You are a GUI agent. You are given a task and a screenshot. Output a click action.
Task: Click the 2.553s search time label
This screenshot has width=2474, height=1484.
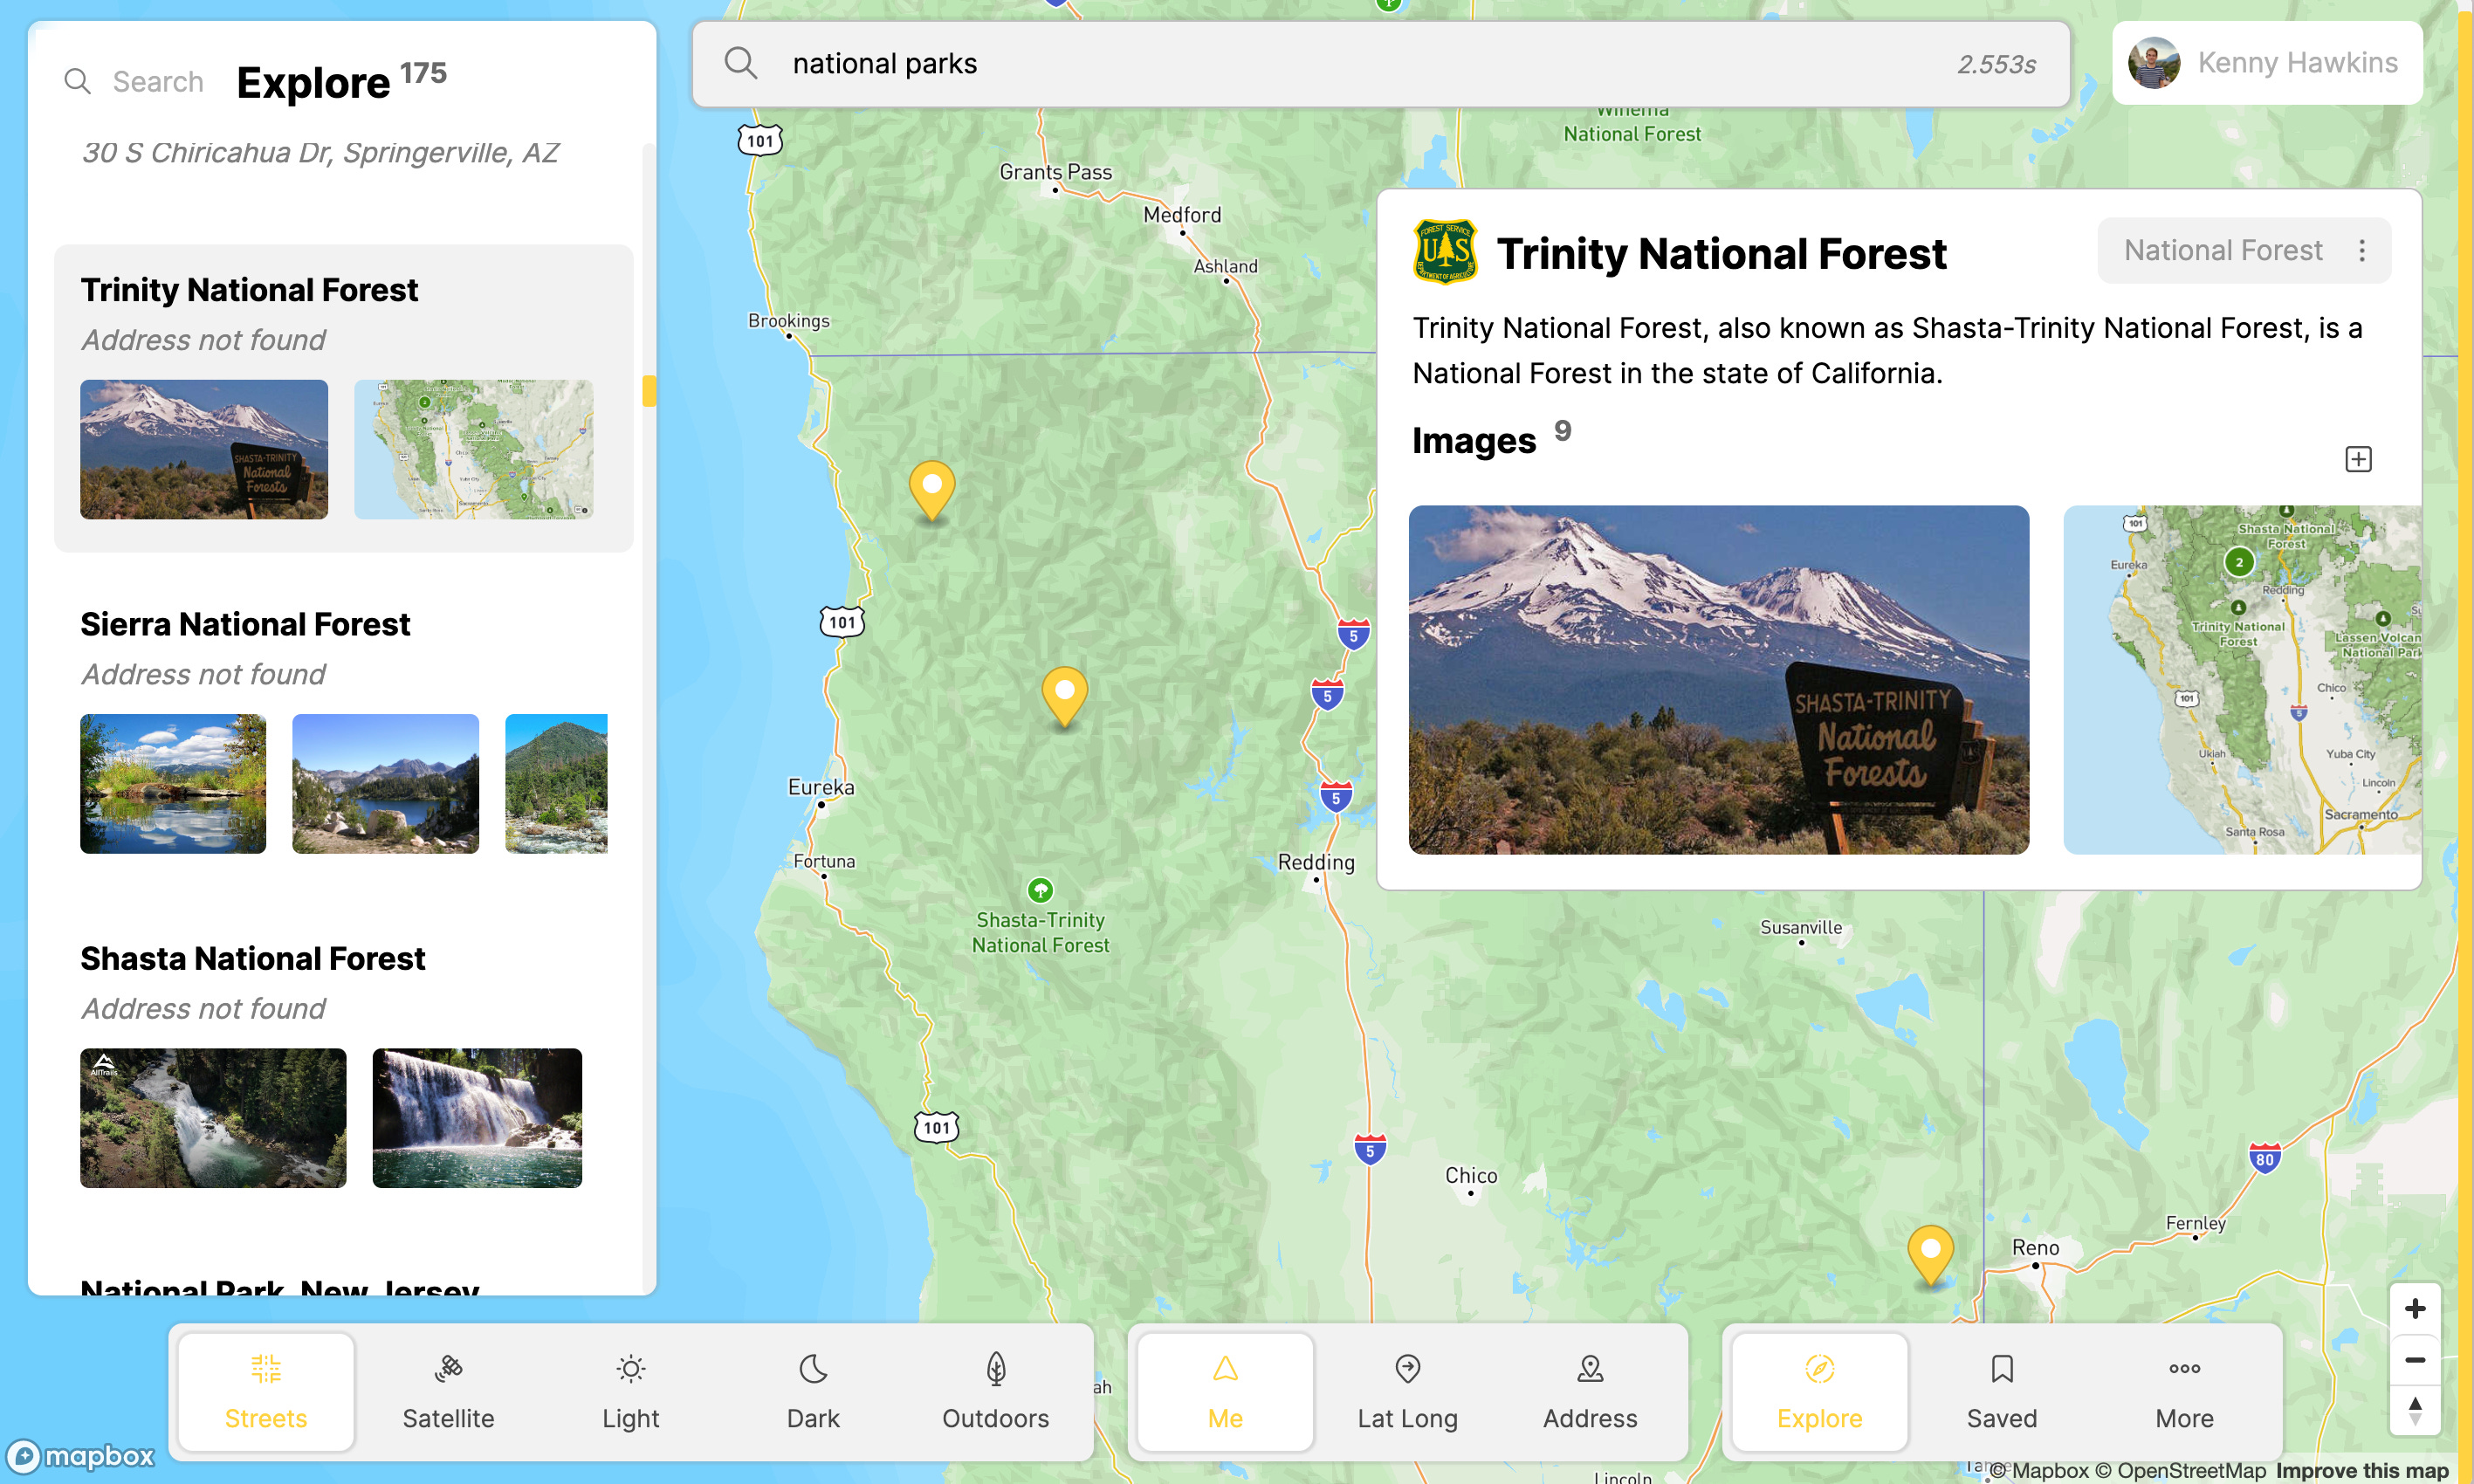coord(1996,64)
